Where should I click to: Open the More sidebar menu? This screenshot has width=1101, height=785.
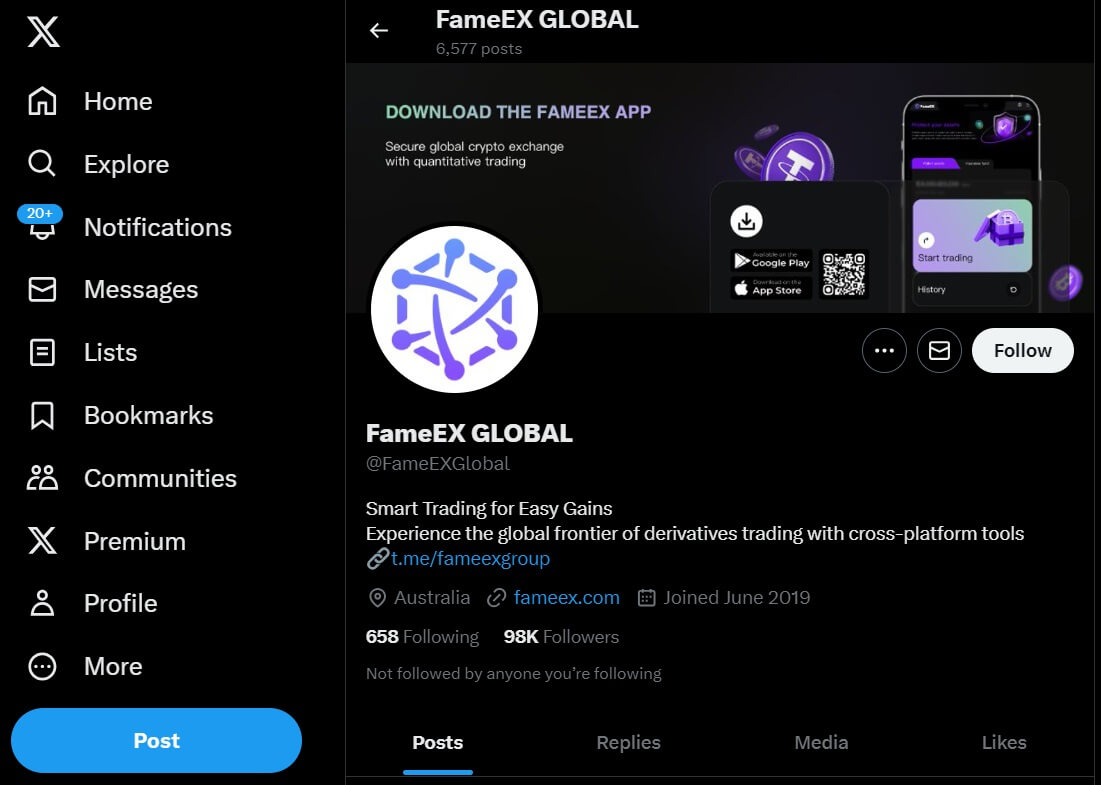[113, 666]
